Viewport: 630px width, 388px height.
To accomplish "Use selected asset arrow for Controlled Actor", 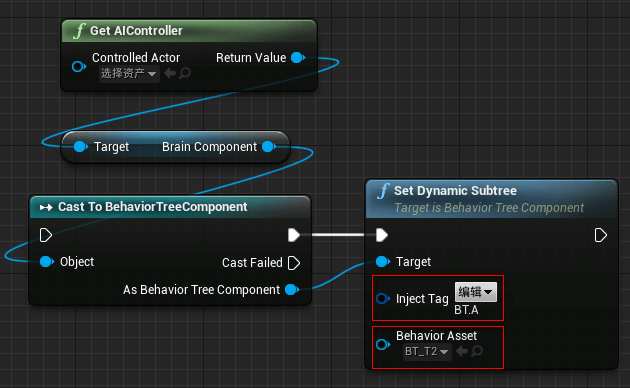I will click(170, 73).
